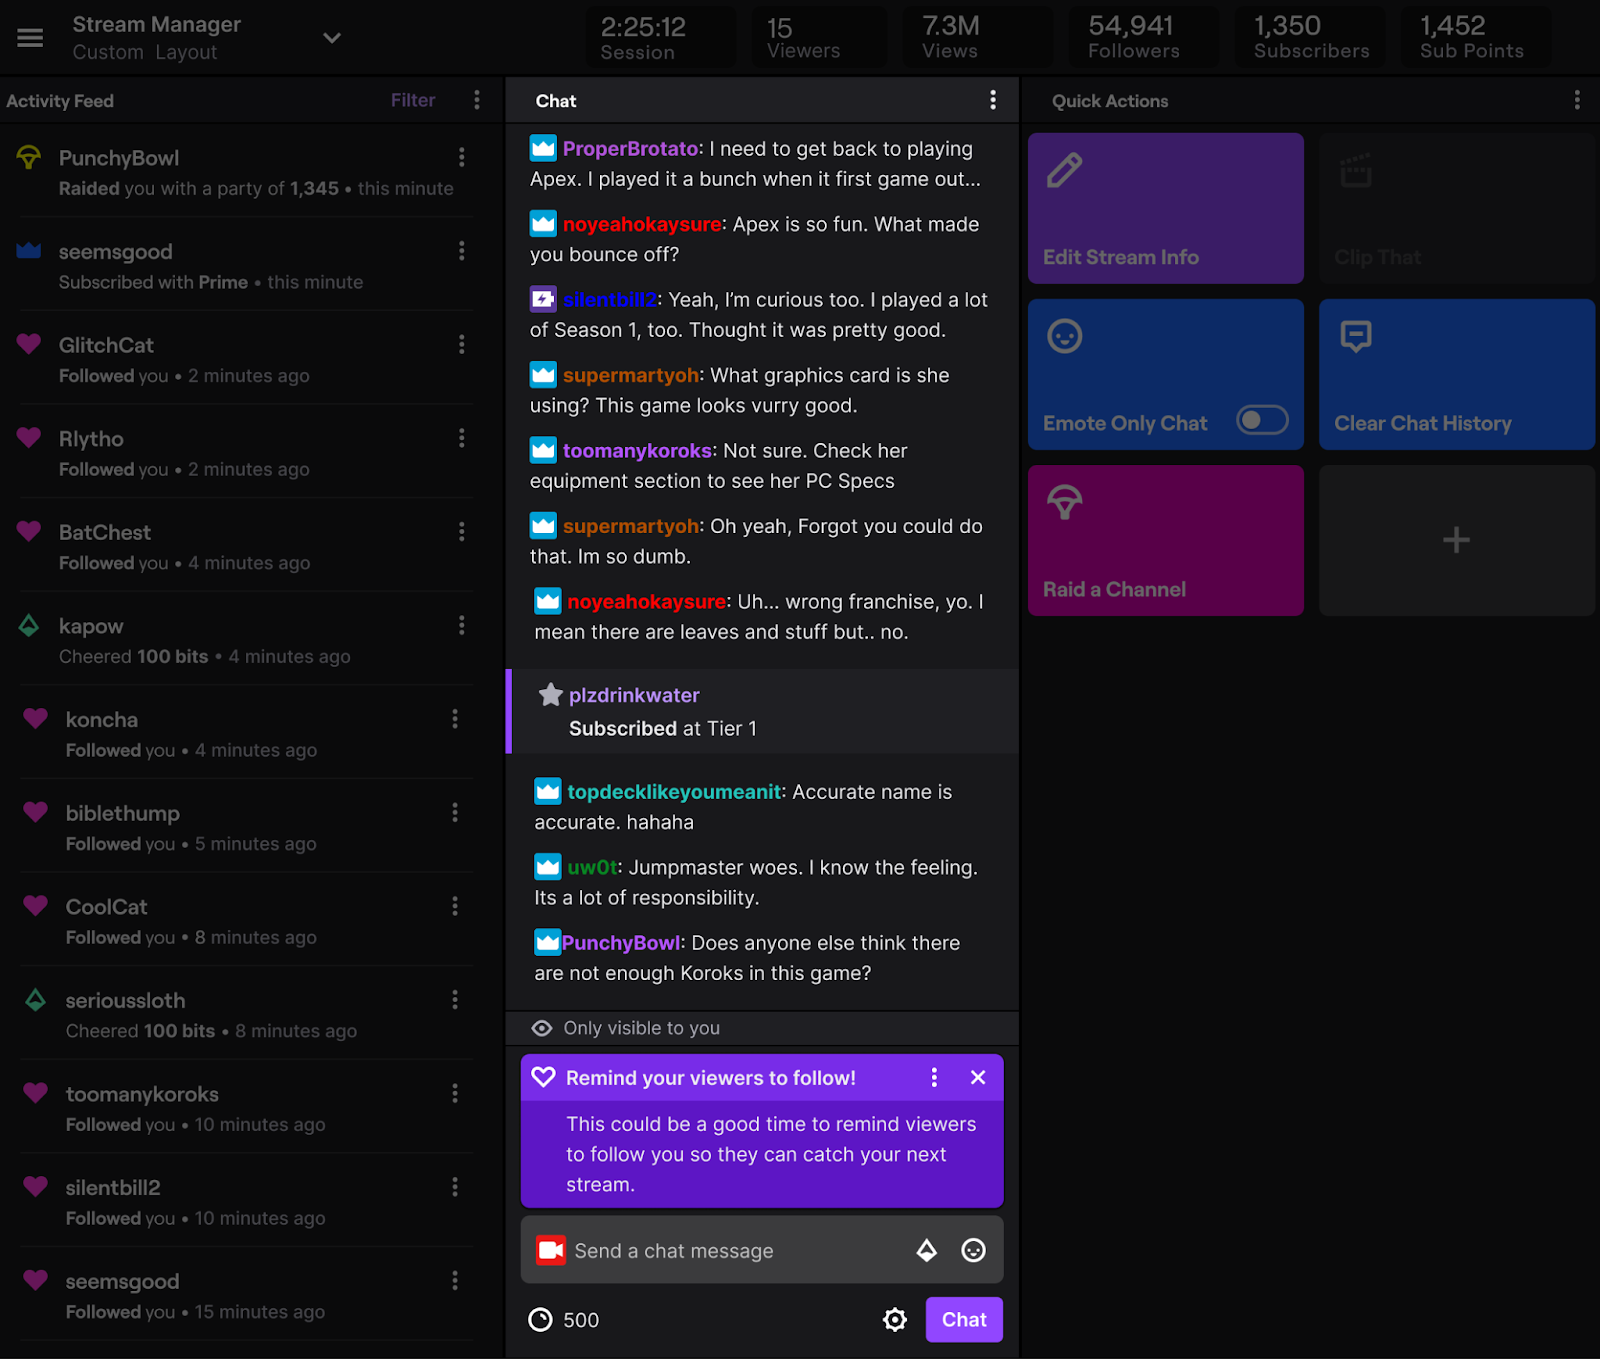Open options for PunchyBowl raid activity
1600x1359 pixels.
pyautogui.click(x=462, y=157)
